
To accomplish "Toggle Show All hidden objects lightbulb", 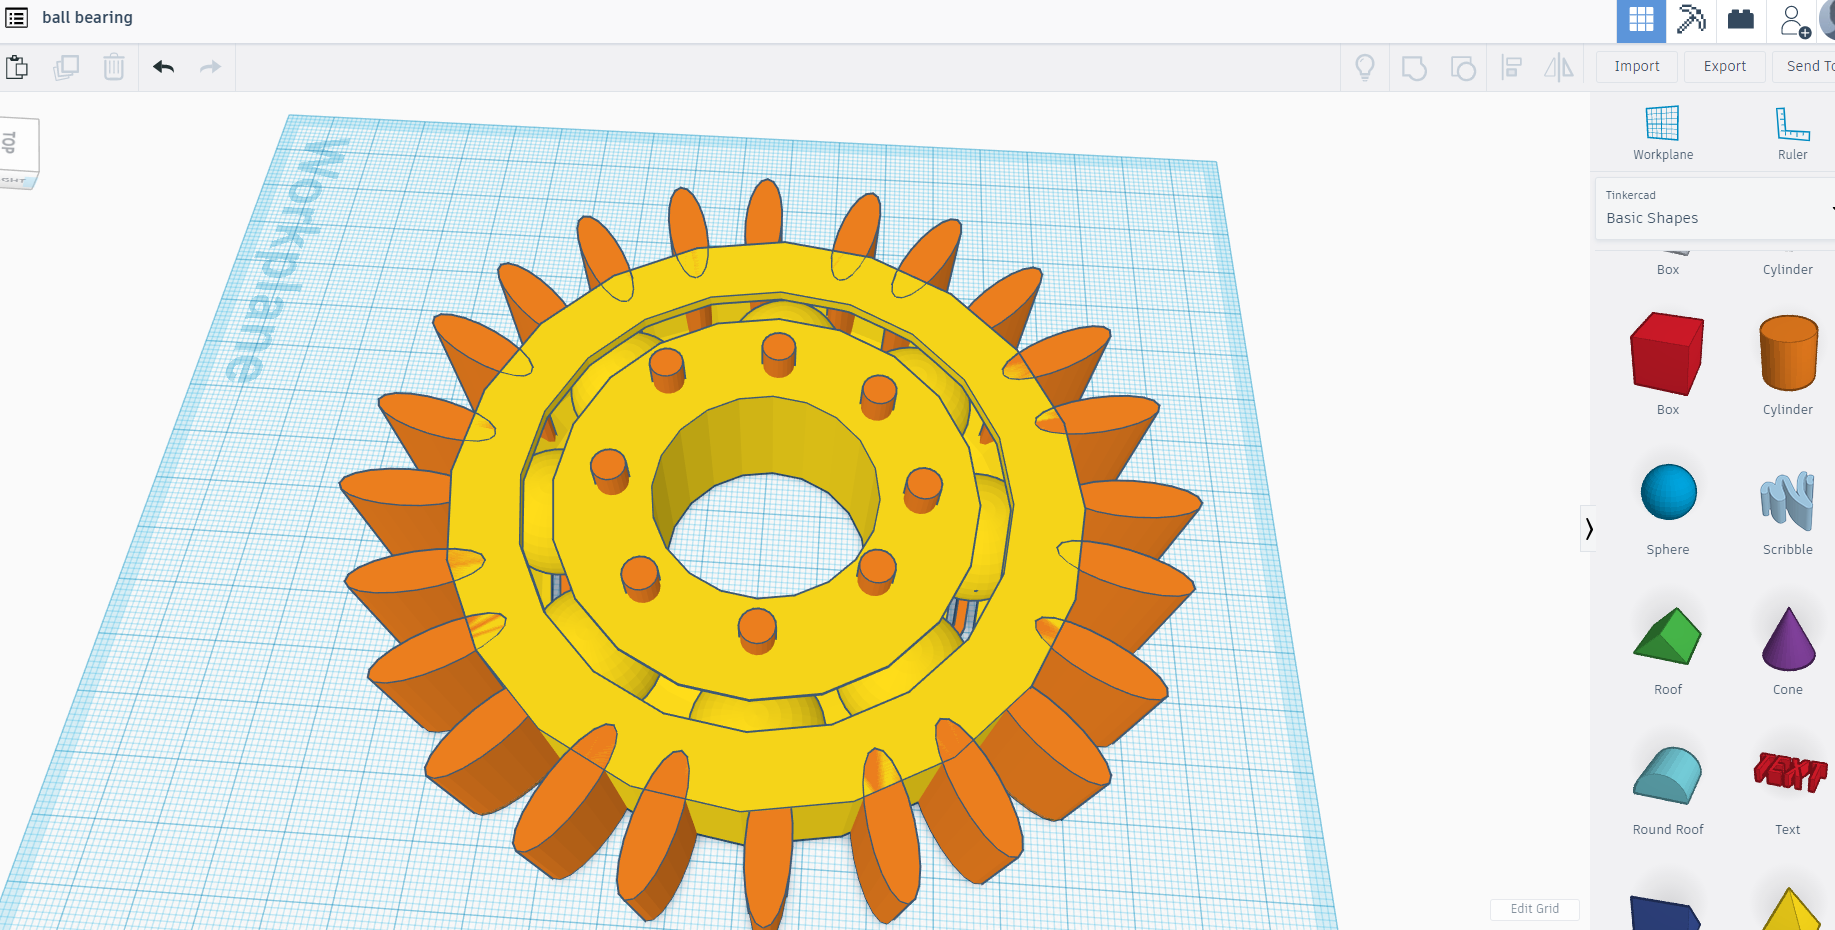I will click(1364, 67).
